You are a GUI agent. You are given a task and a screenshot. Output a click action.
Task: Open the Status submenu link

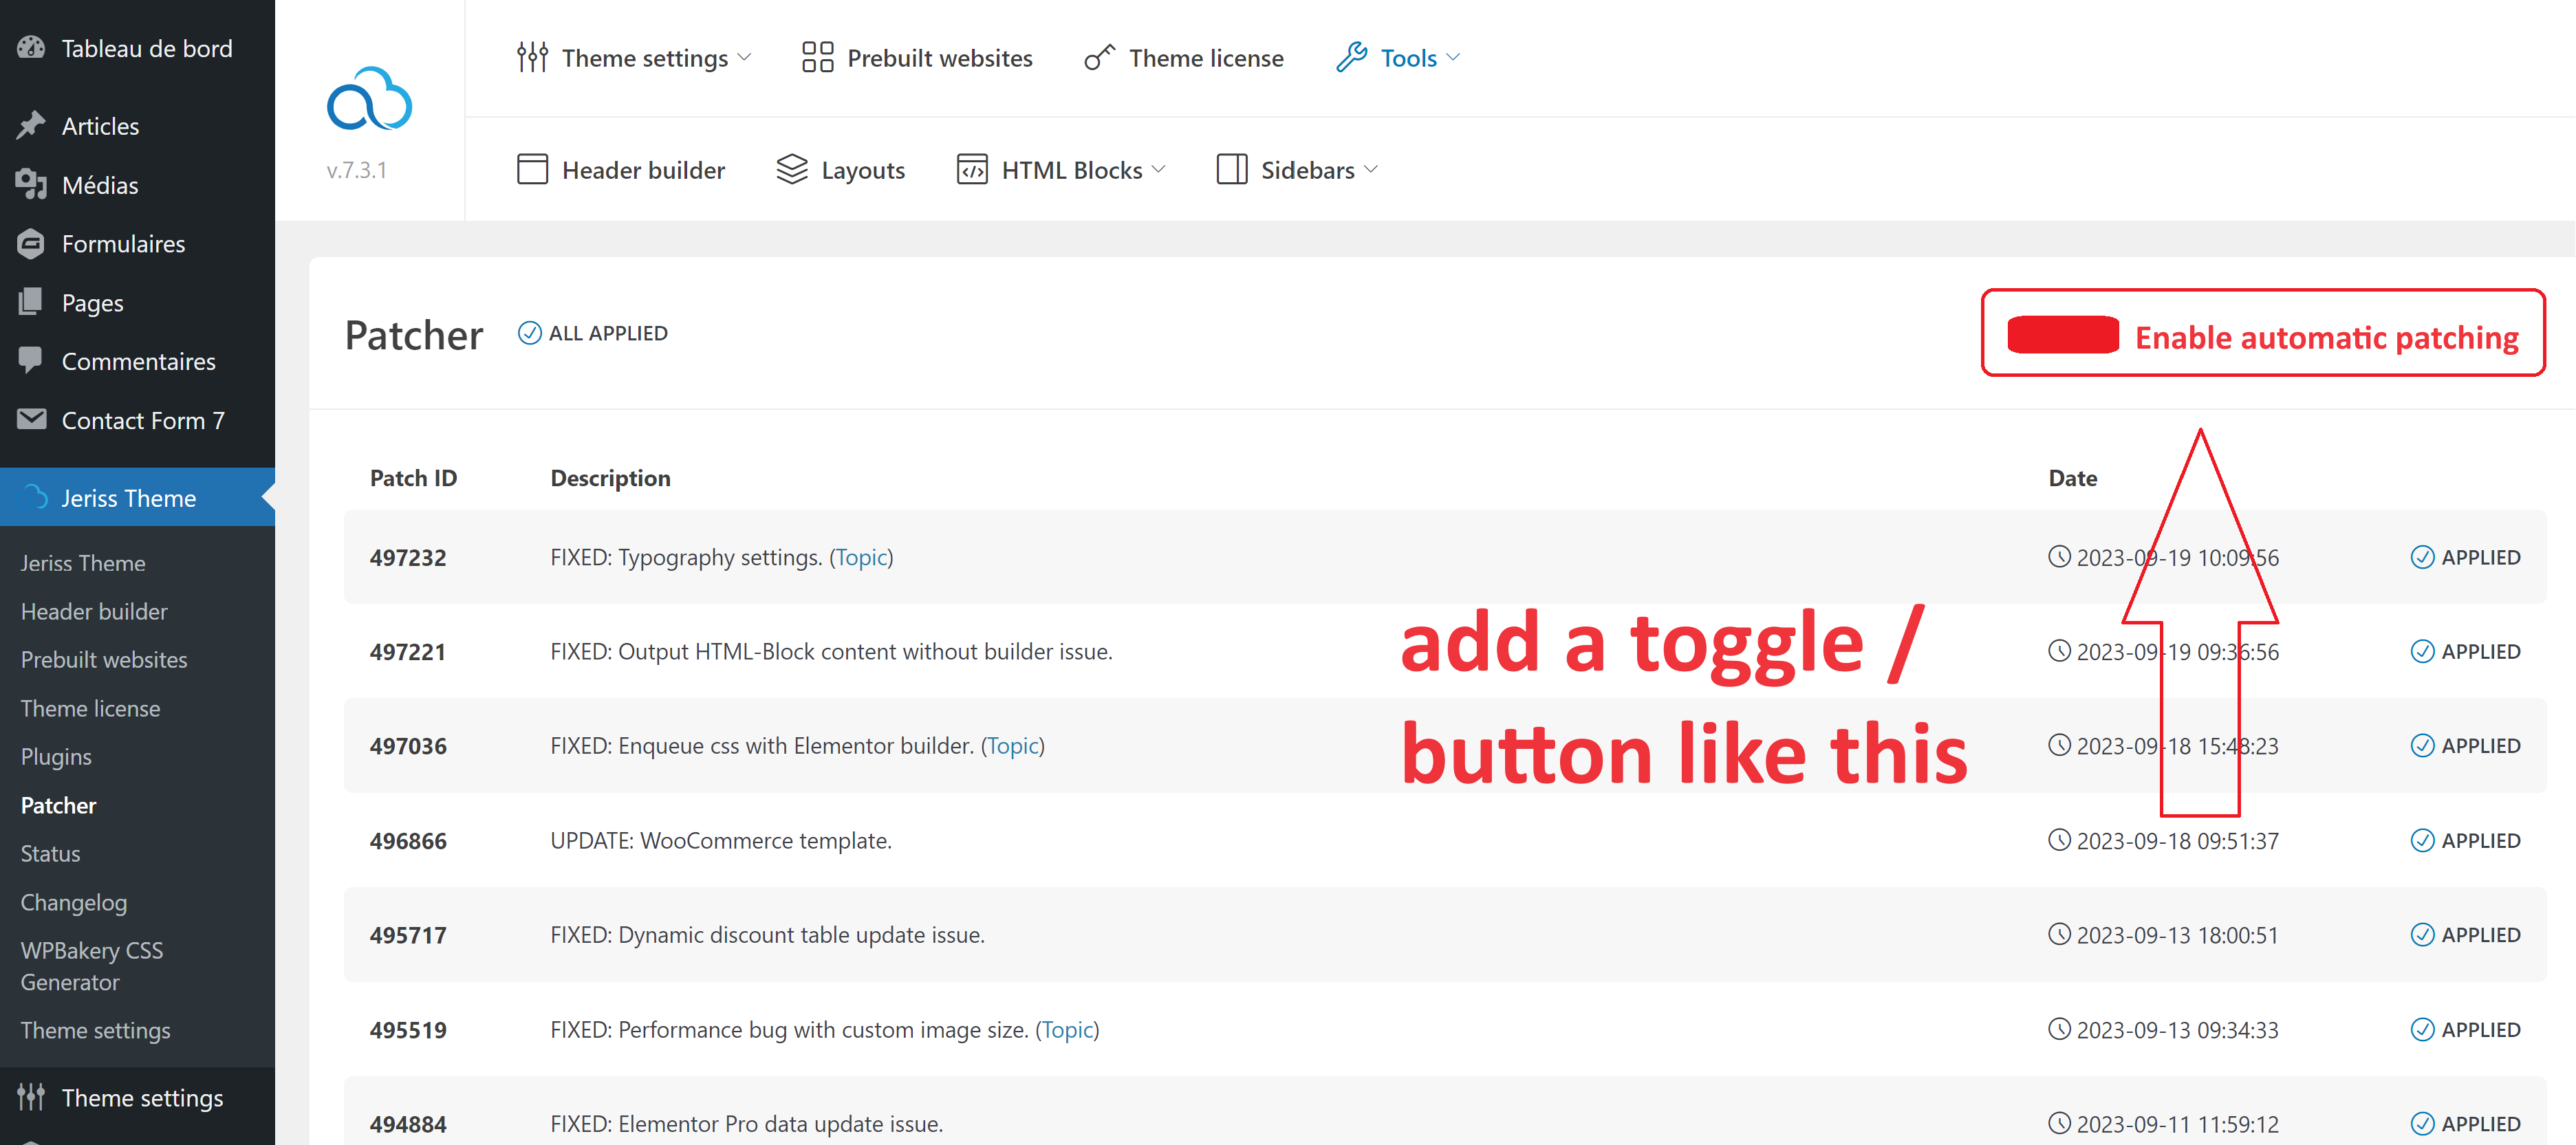pos(50,854)
